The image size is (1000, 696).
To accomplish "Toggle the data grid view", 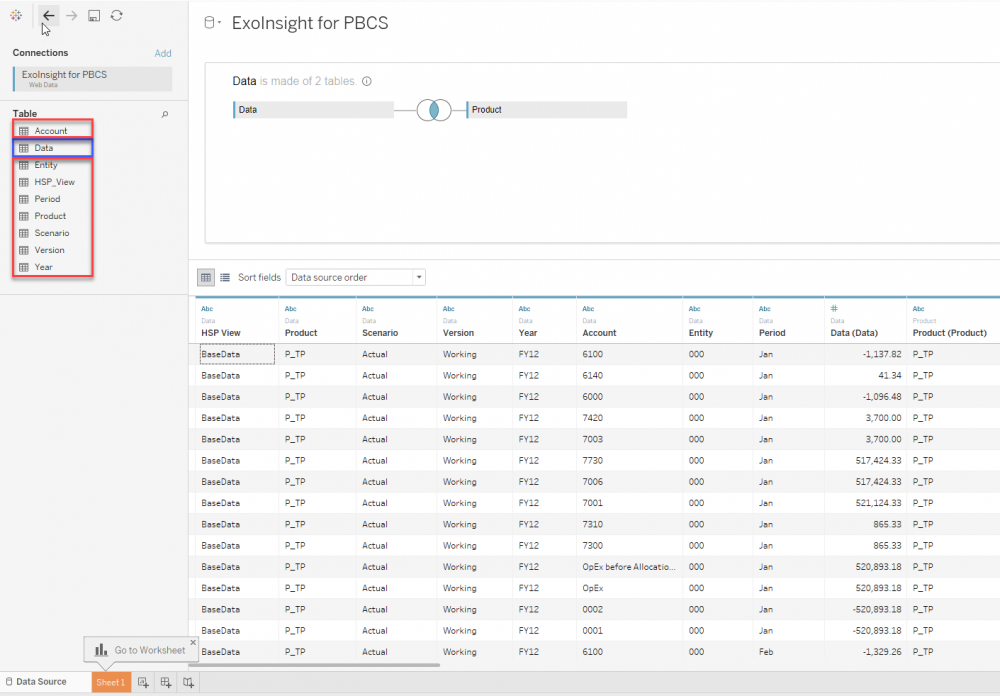I will 206,277.
